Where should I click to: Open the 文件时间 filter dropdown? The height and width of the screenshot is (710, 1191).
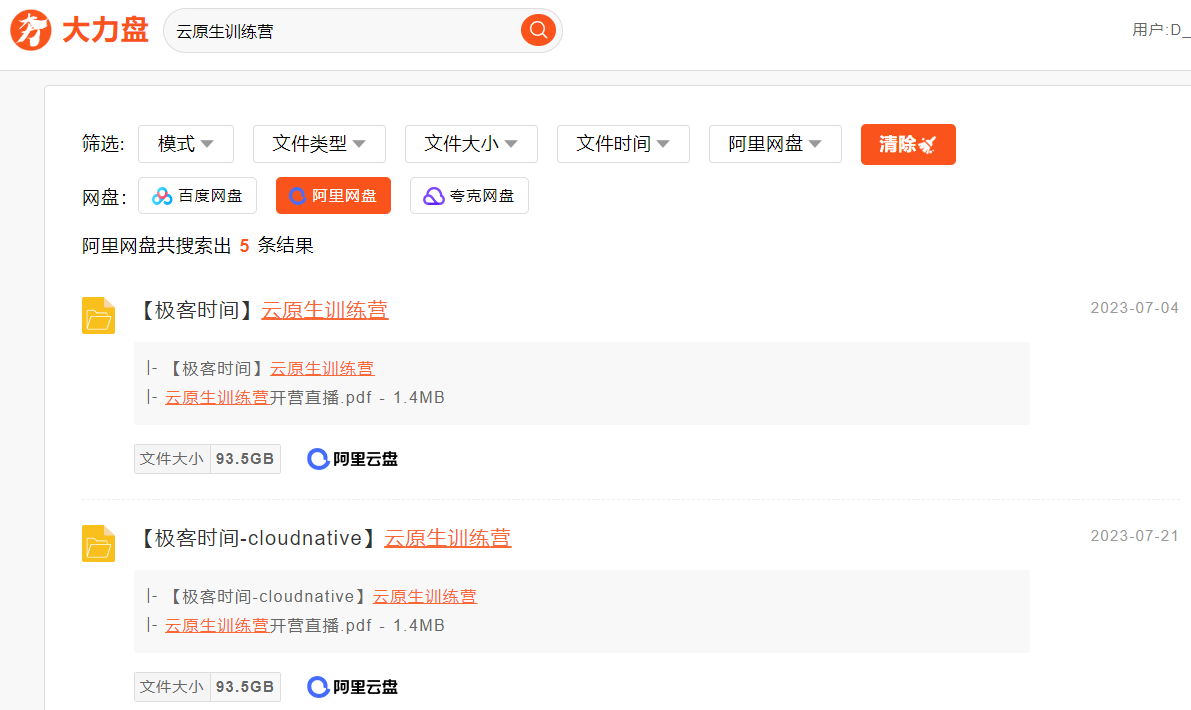click(x=623, y=144)
